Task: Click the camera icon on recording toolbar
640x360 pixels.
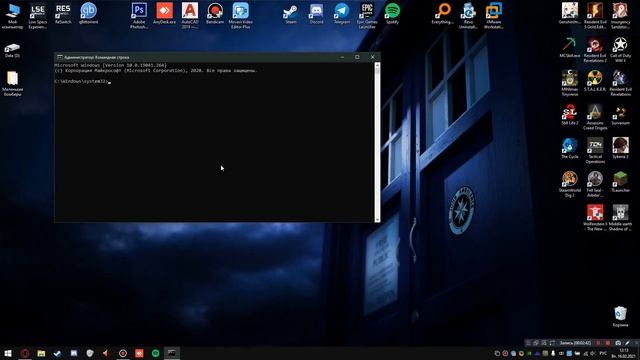Action: (x=618, y=343)
